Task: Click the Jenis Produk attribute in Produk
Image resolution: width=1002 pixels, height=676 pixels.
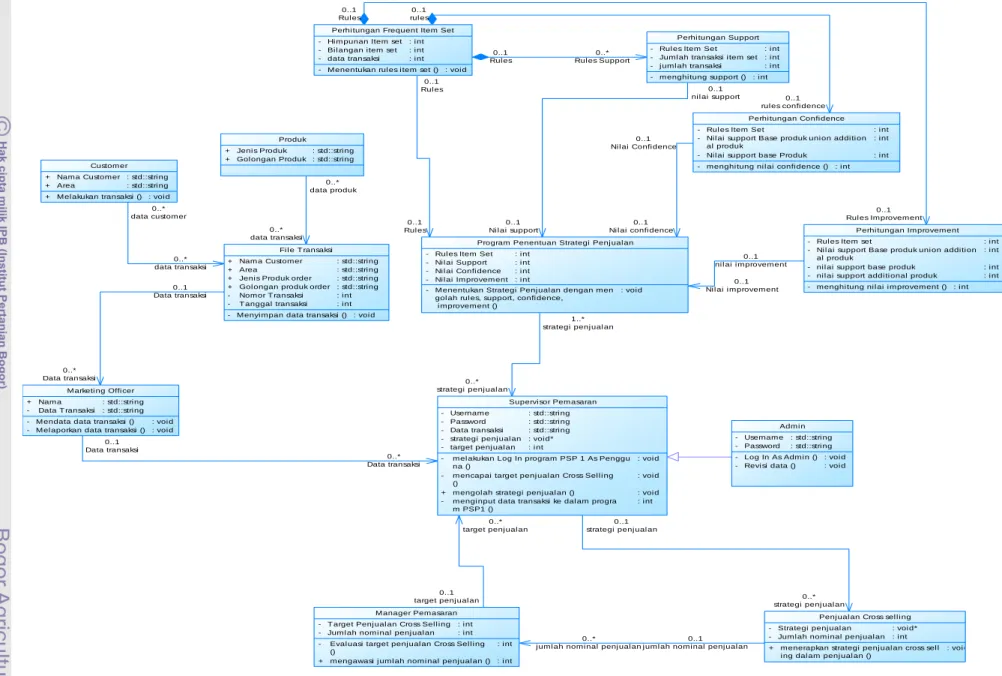Action: [261, 151]
